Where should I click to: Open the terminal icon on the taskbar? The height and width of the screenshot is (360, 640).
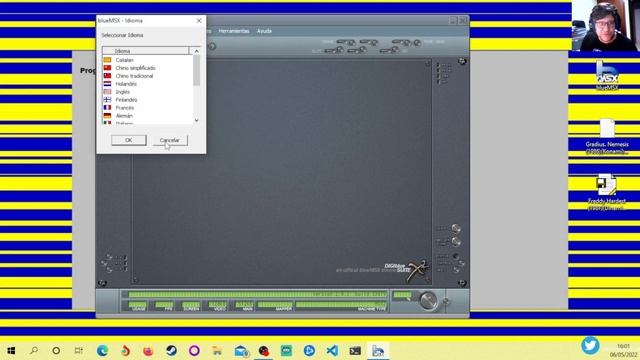[355, 351]
